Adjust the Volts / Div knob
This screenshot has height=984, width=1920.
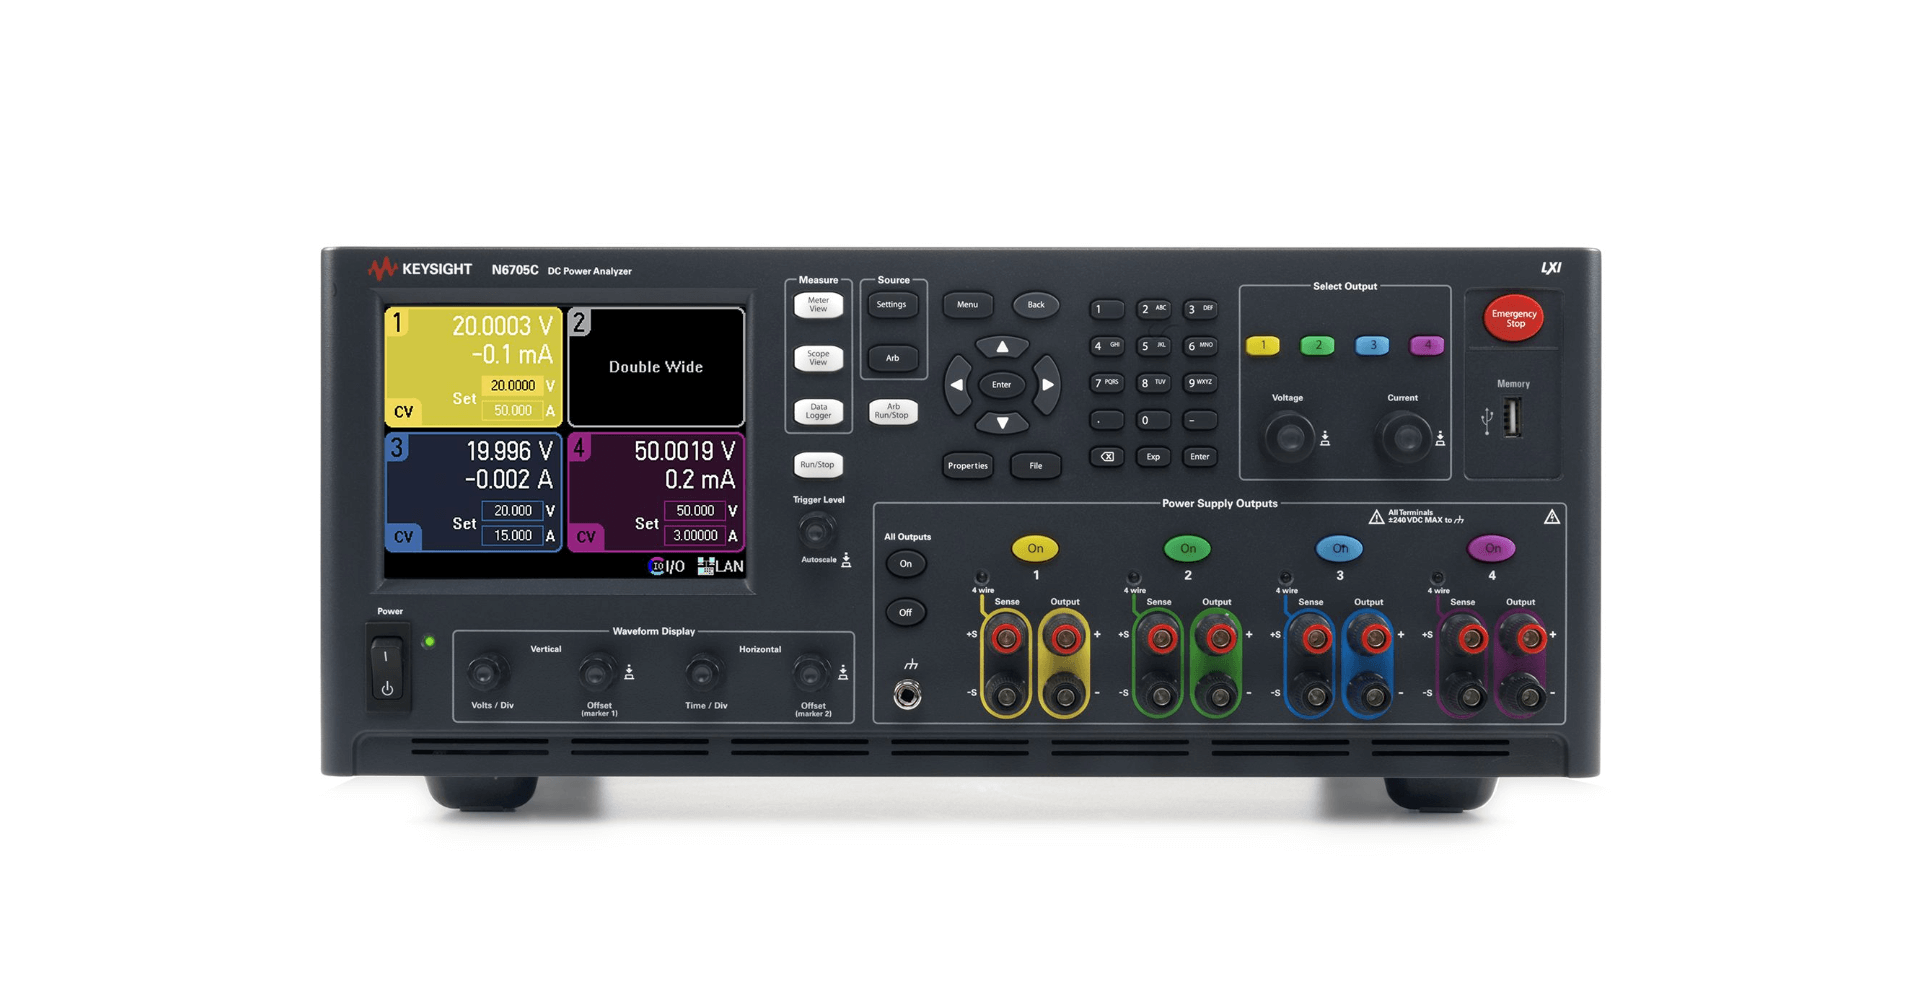[486, 673]
